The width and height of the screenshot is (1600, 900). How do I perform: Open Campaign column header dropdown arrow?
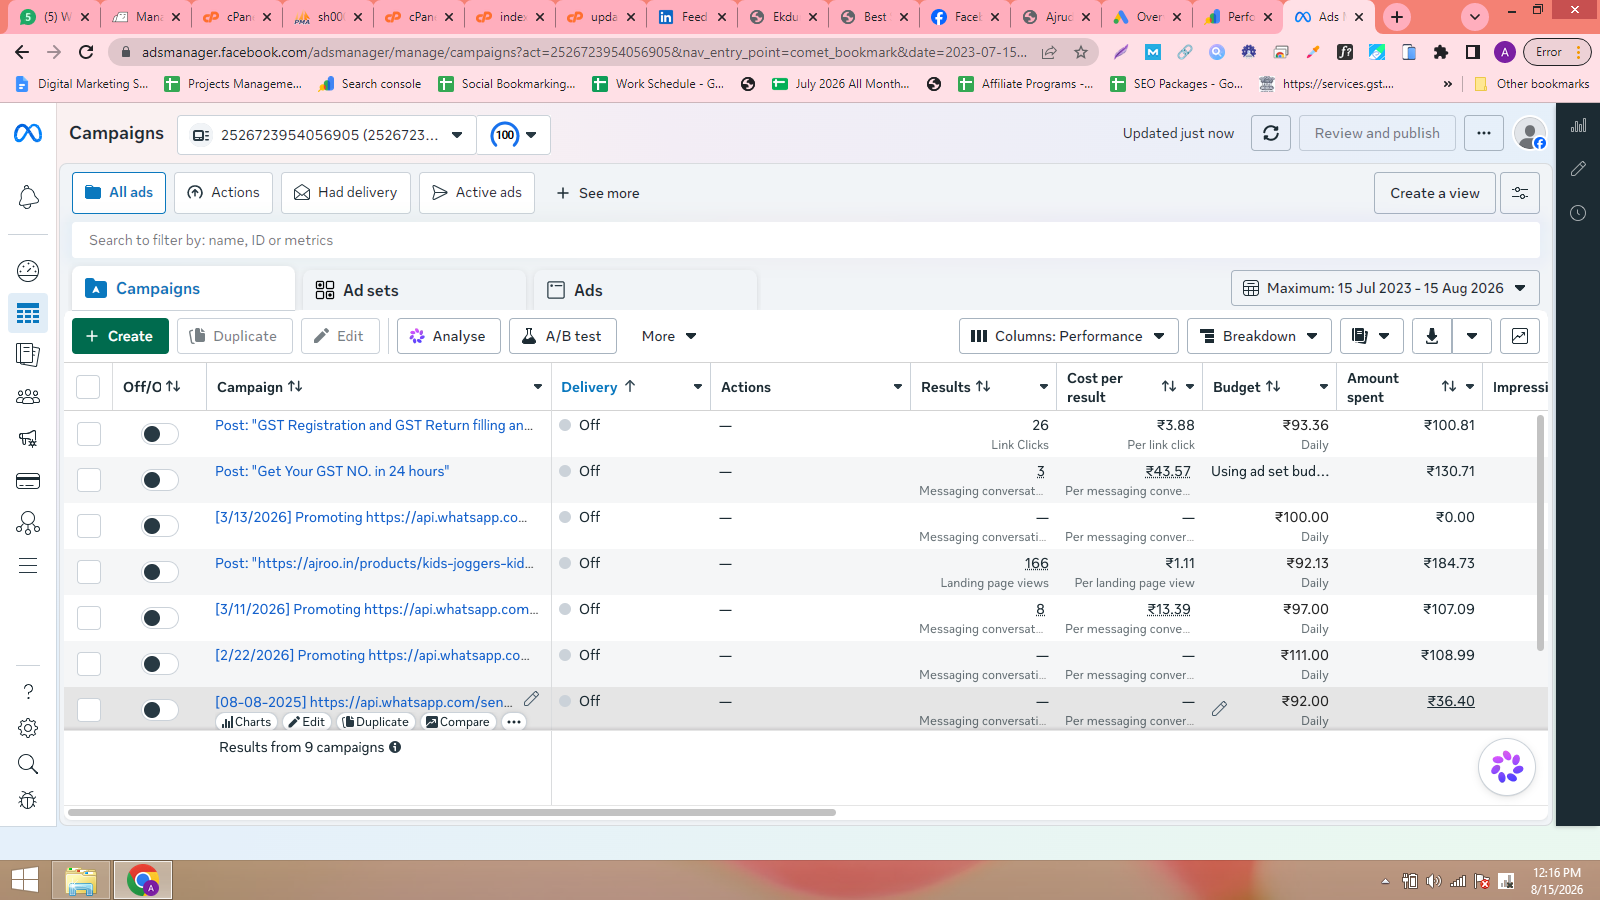pos(538,387)
